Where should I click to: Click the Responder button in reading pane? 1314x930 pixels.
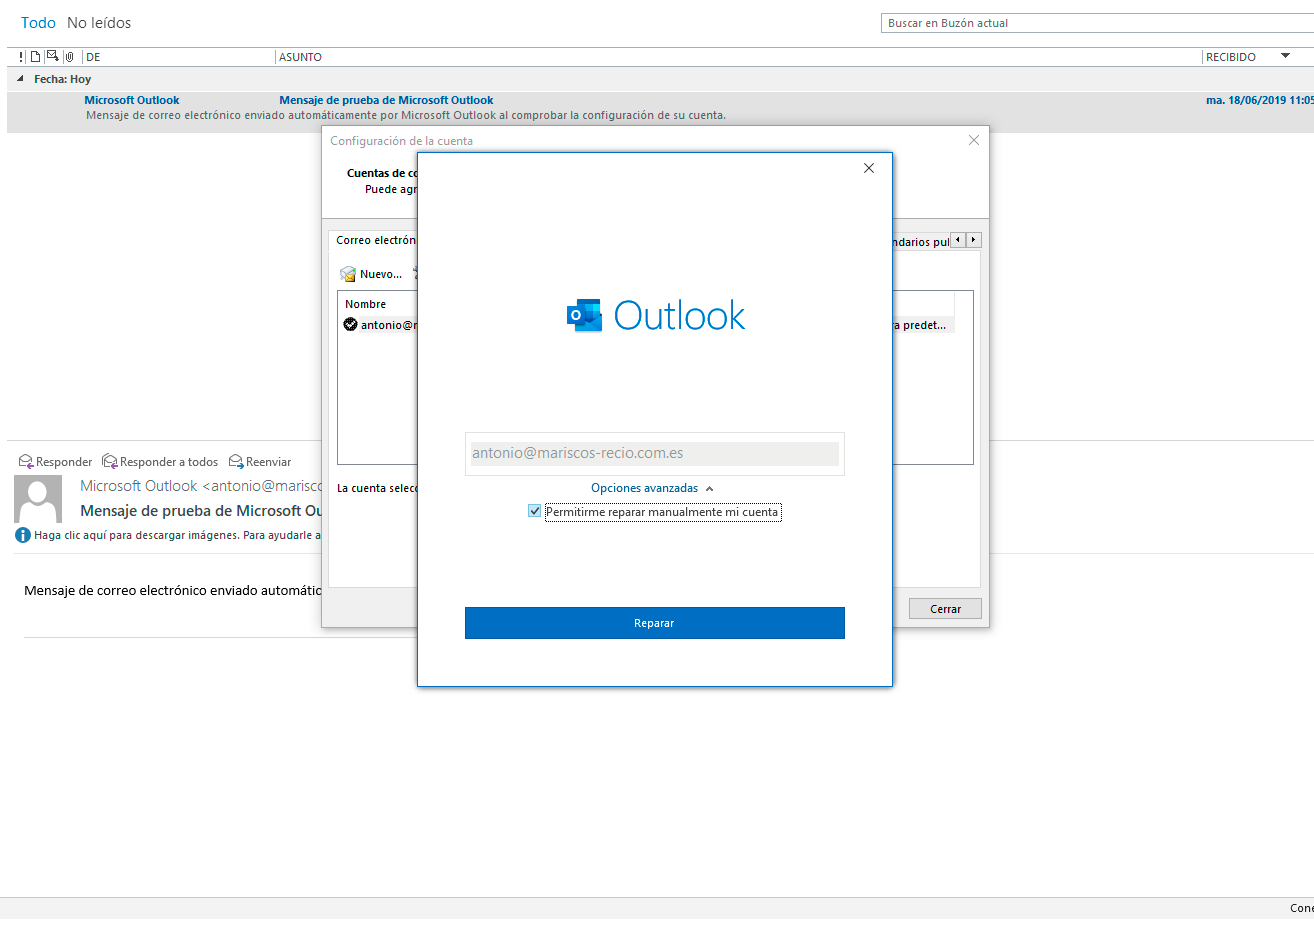pyautogui.click(x=55, y=462)
